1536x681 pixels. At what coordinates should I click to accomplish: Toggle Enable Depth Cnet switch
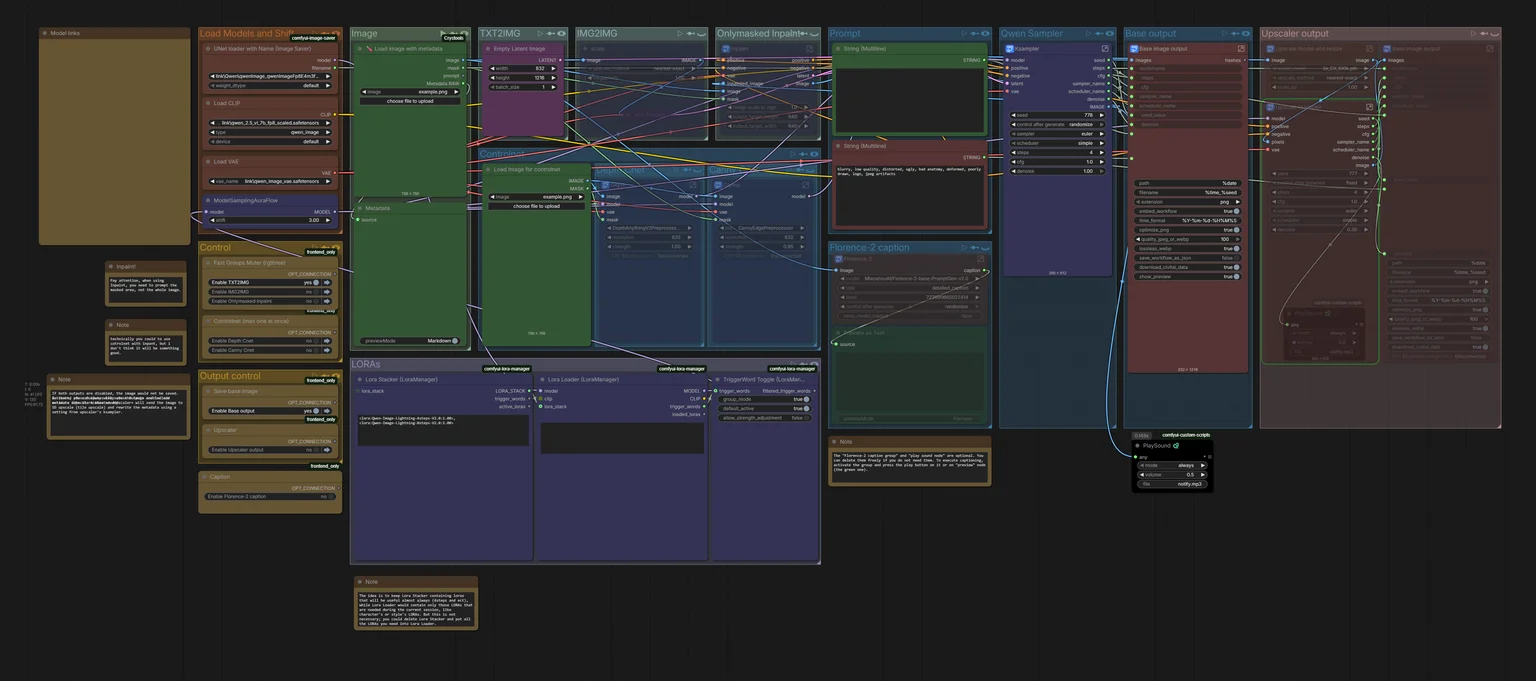tap(316, 341)
